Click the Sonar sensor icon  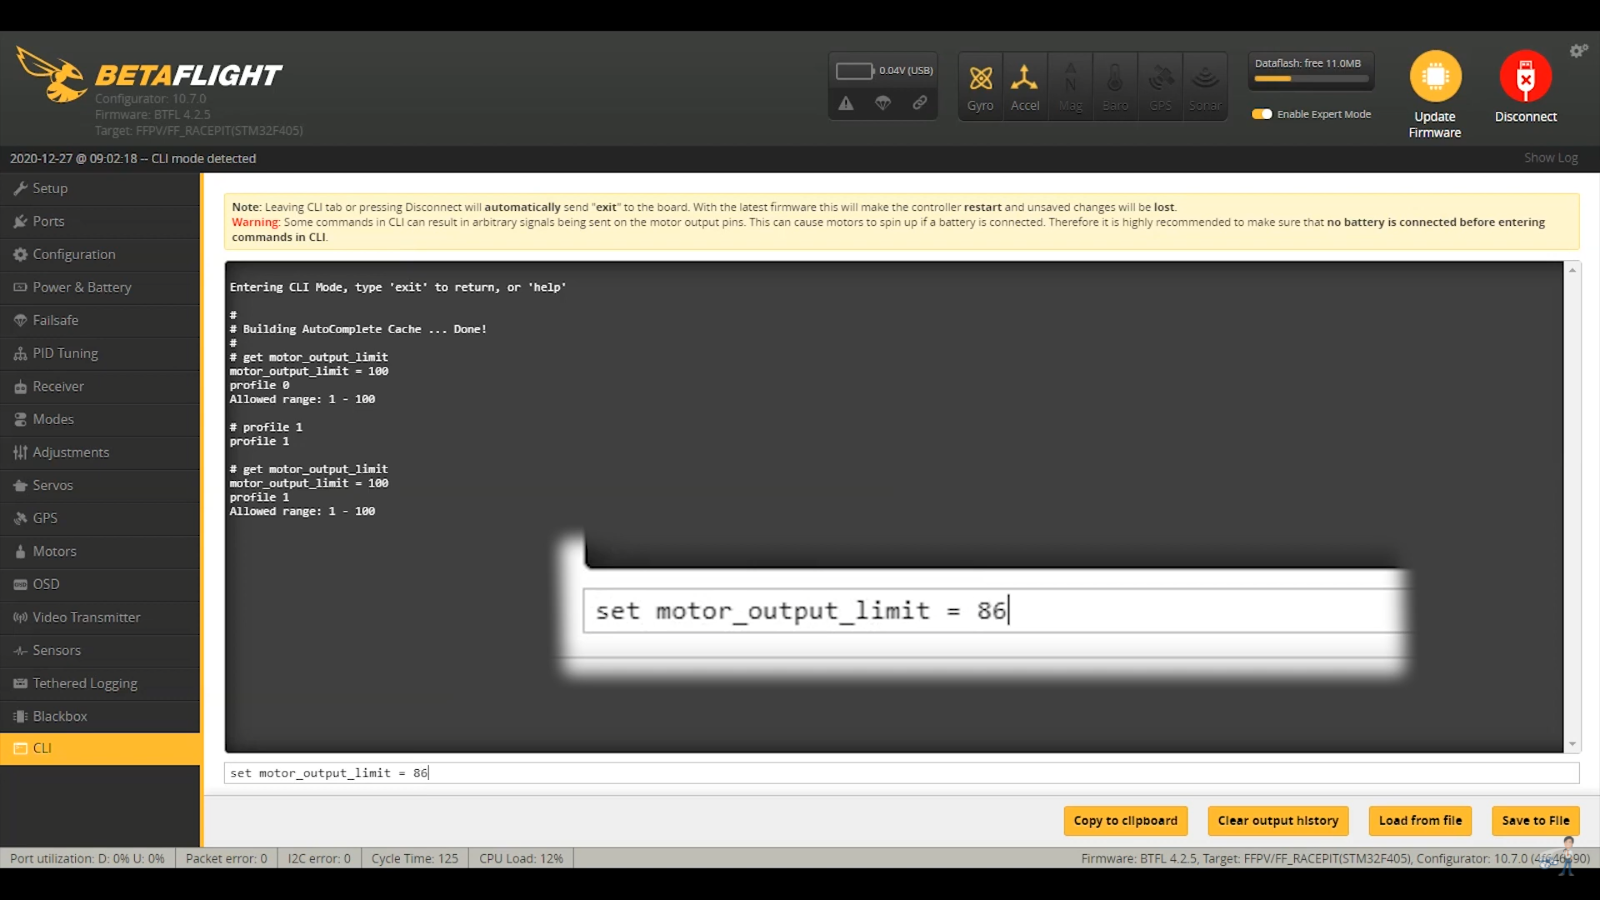tap(1204, 85)
